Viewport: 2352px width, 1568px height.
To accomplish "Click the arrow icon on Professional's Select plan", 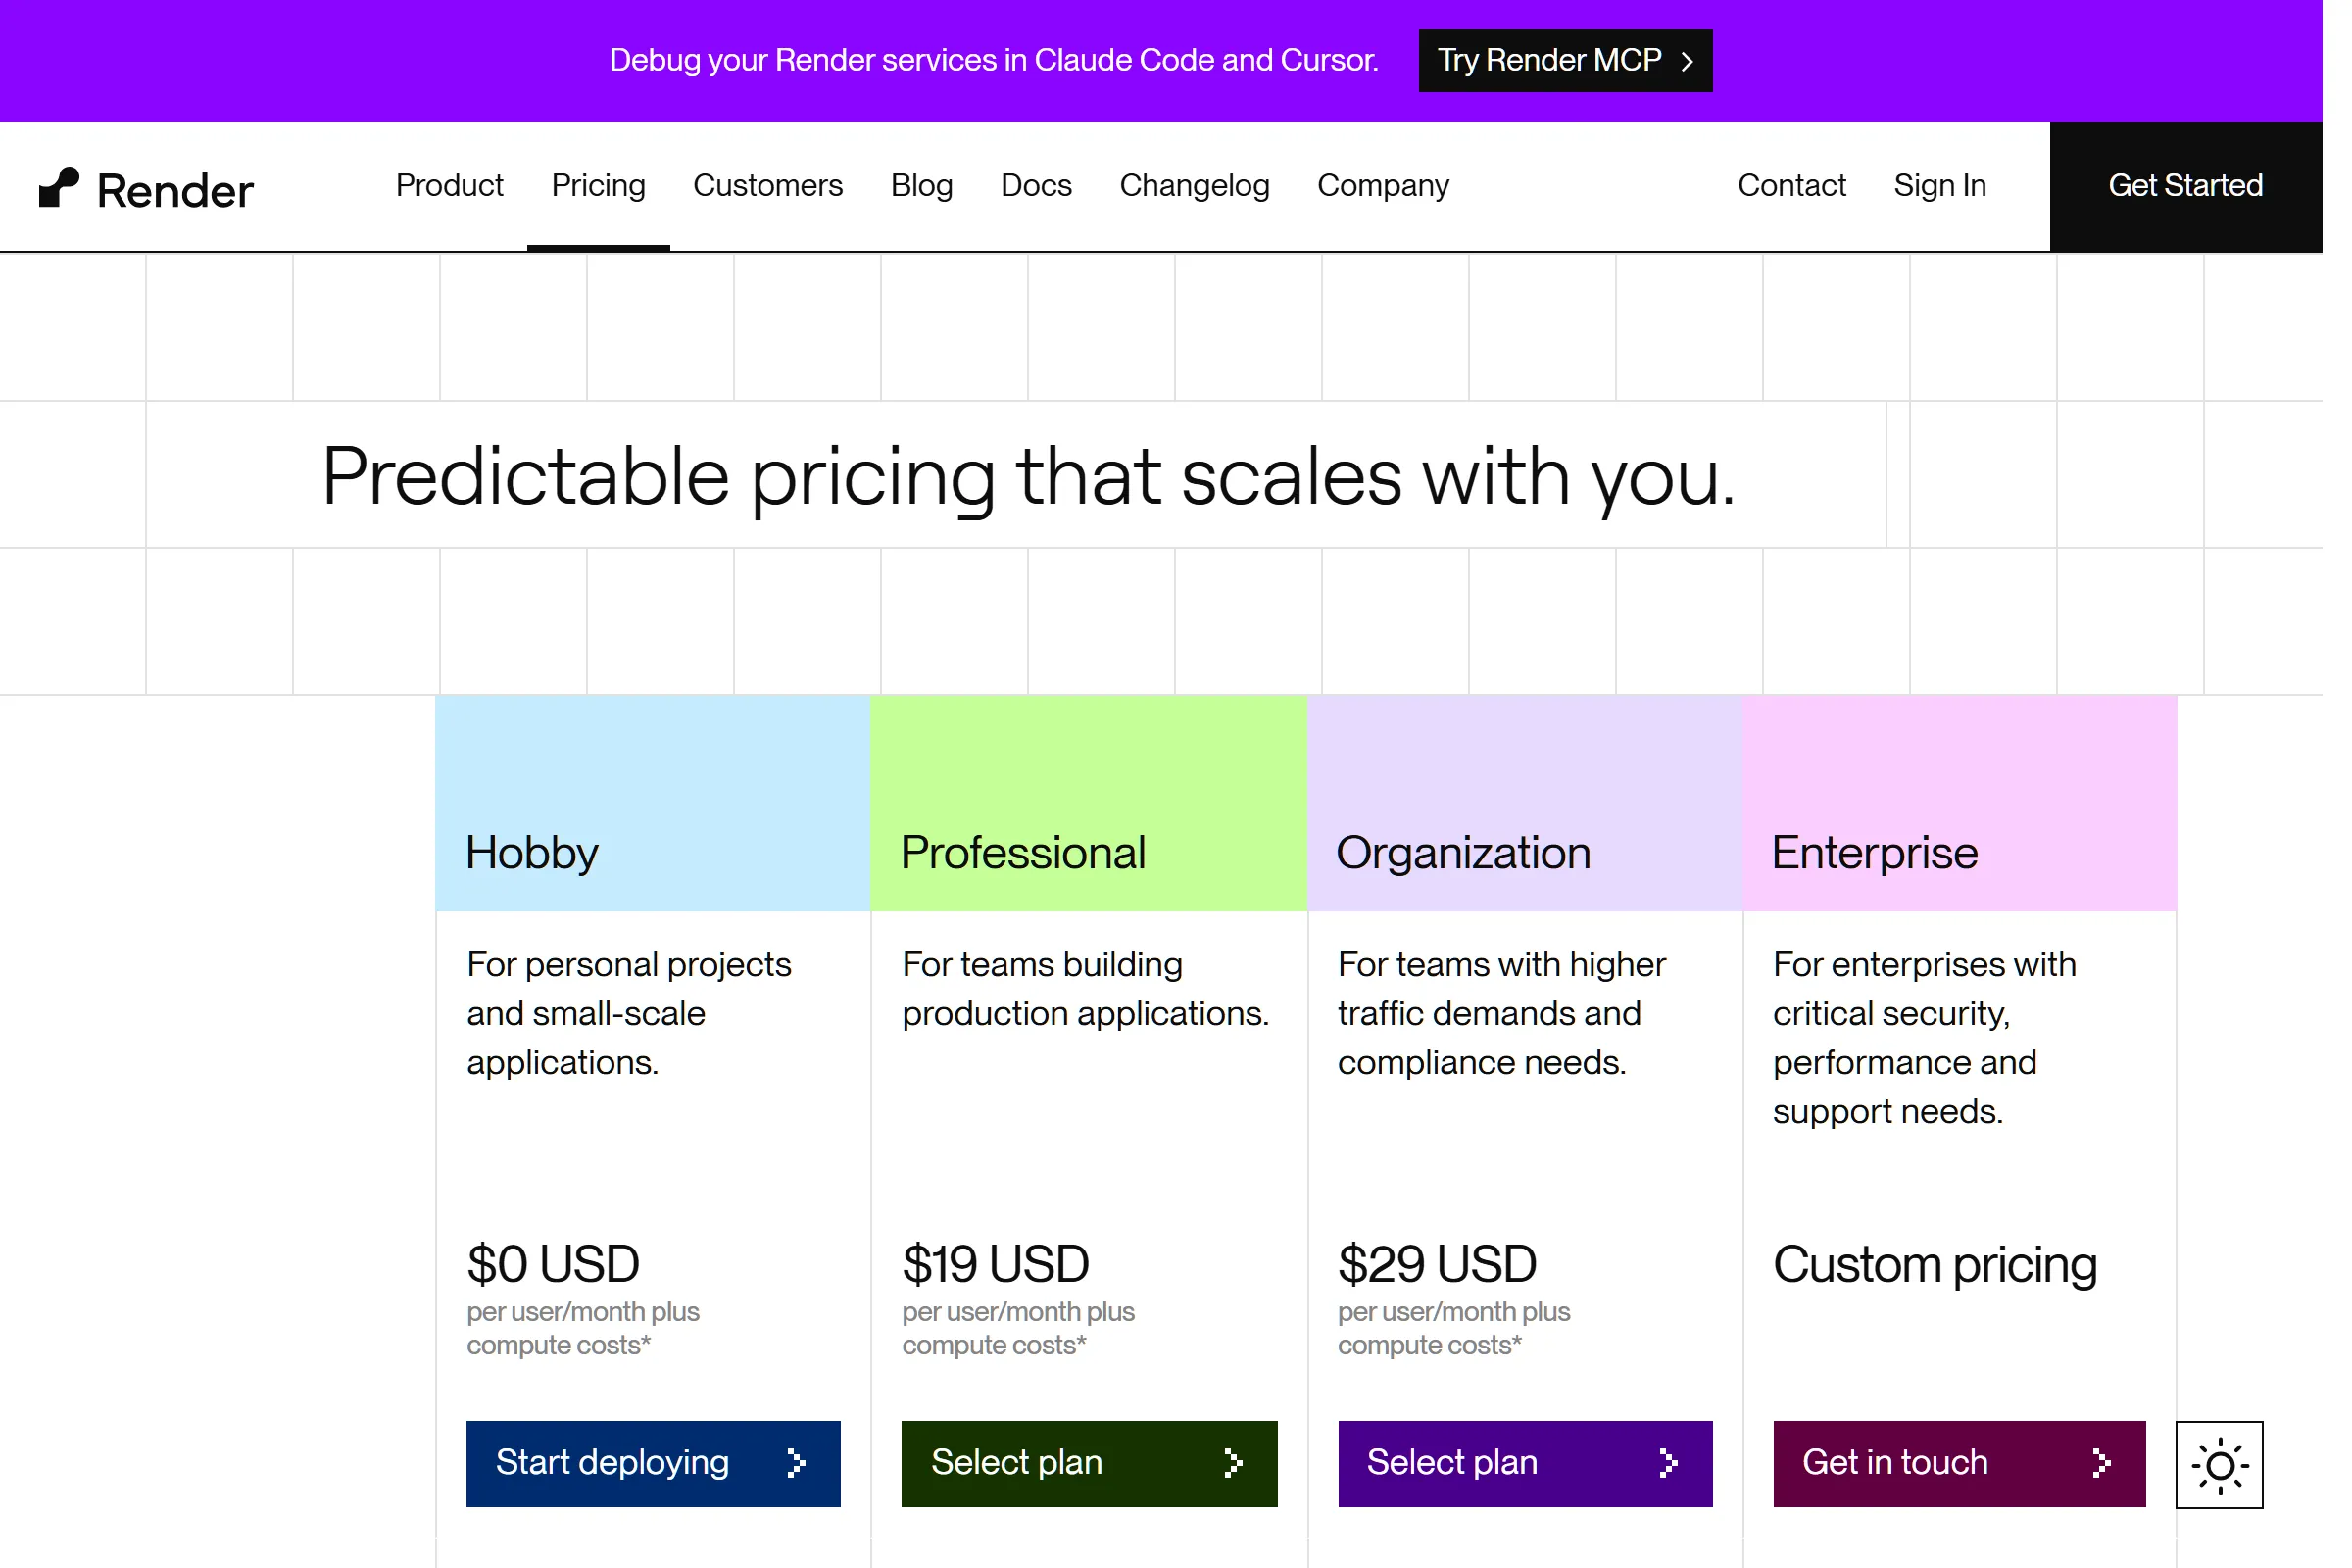I will [x=1233, y=1463].
